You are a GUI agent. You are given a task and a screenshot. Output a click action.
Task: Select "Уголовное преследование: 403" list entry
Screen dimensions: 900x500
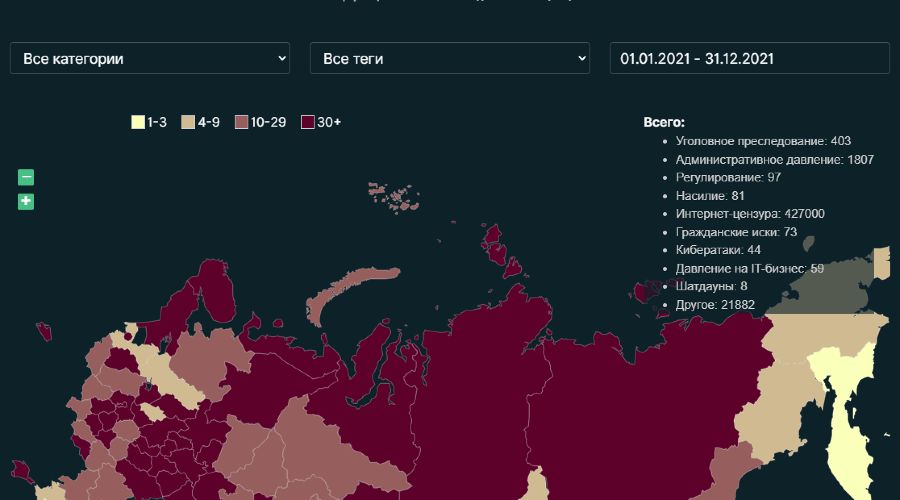(x=763, y=141)
